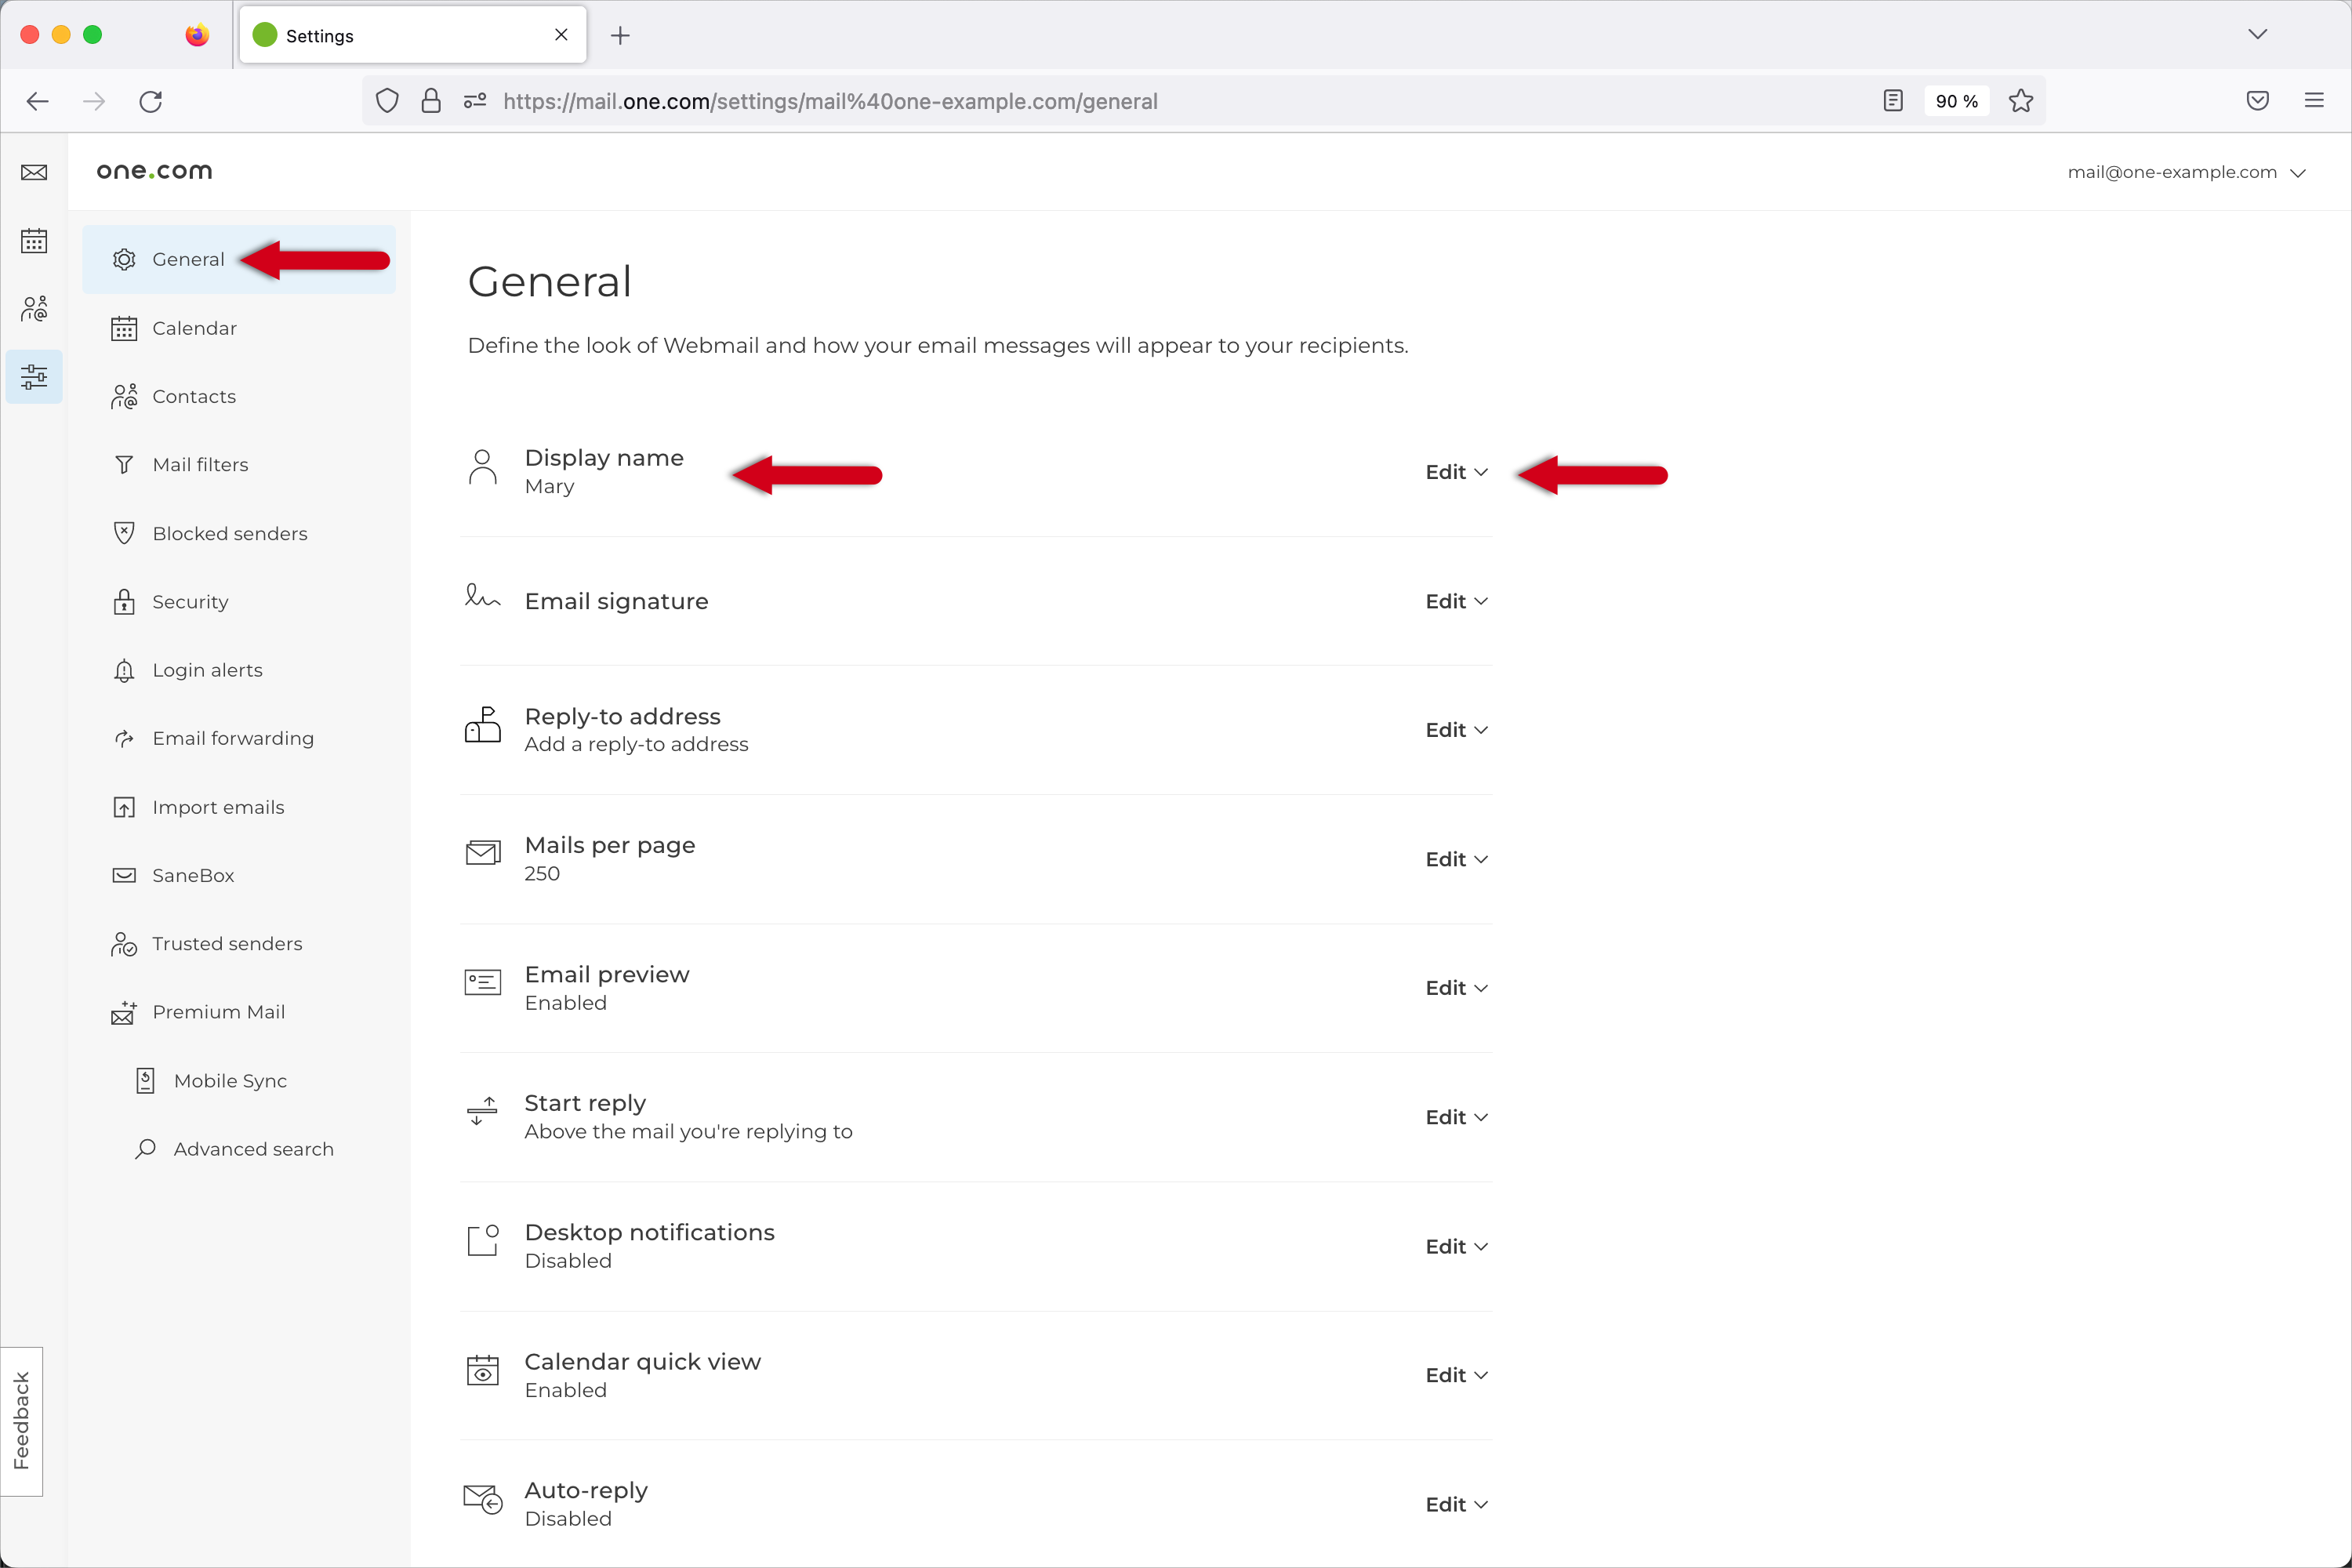Expand Edit for Display name
The image size is (2352, 1568).
click(x=1455, y=472)
